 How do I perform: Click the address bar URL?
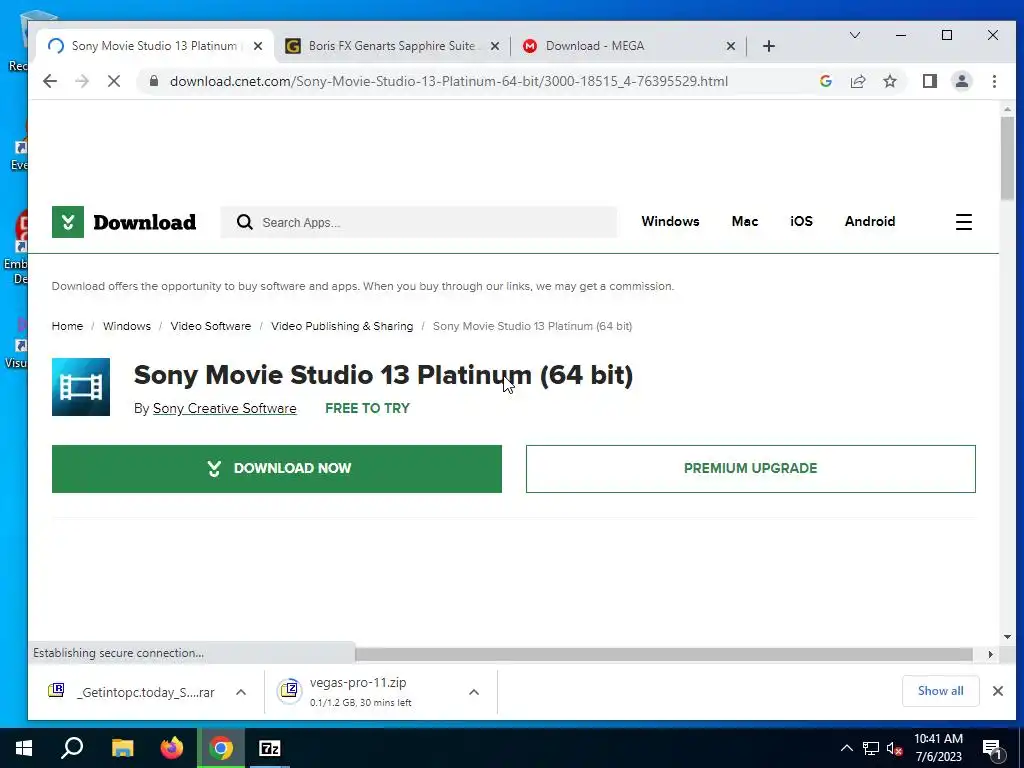pos(449,81)
